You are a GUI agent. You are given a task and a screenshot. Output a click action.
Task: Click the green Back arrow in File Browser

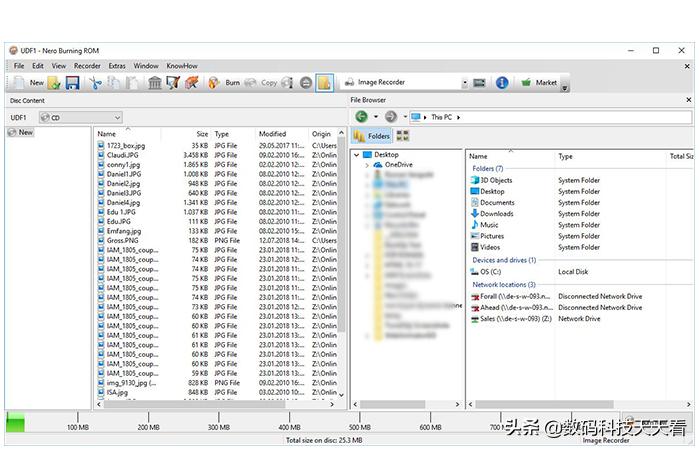[x=361, y=117]
